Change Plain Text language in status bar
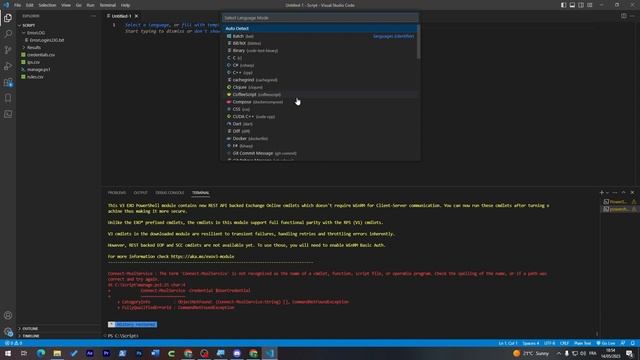 point(582,343)
